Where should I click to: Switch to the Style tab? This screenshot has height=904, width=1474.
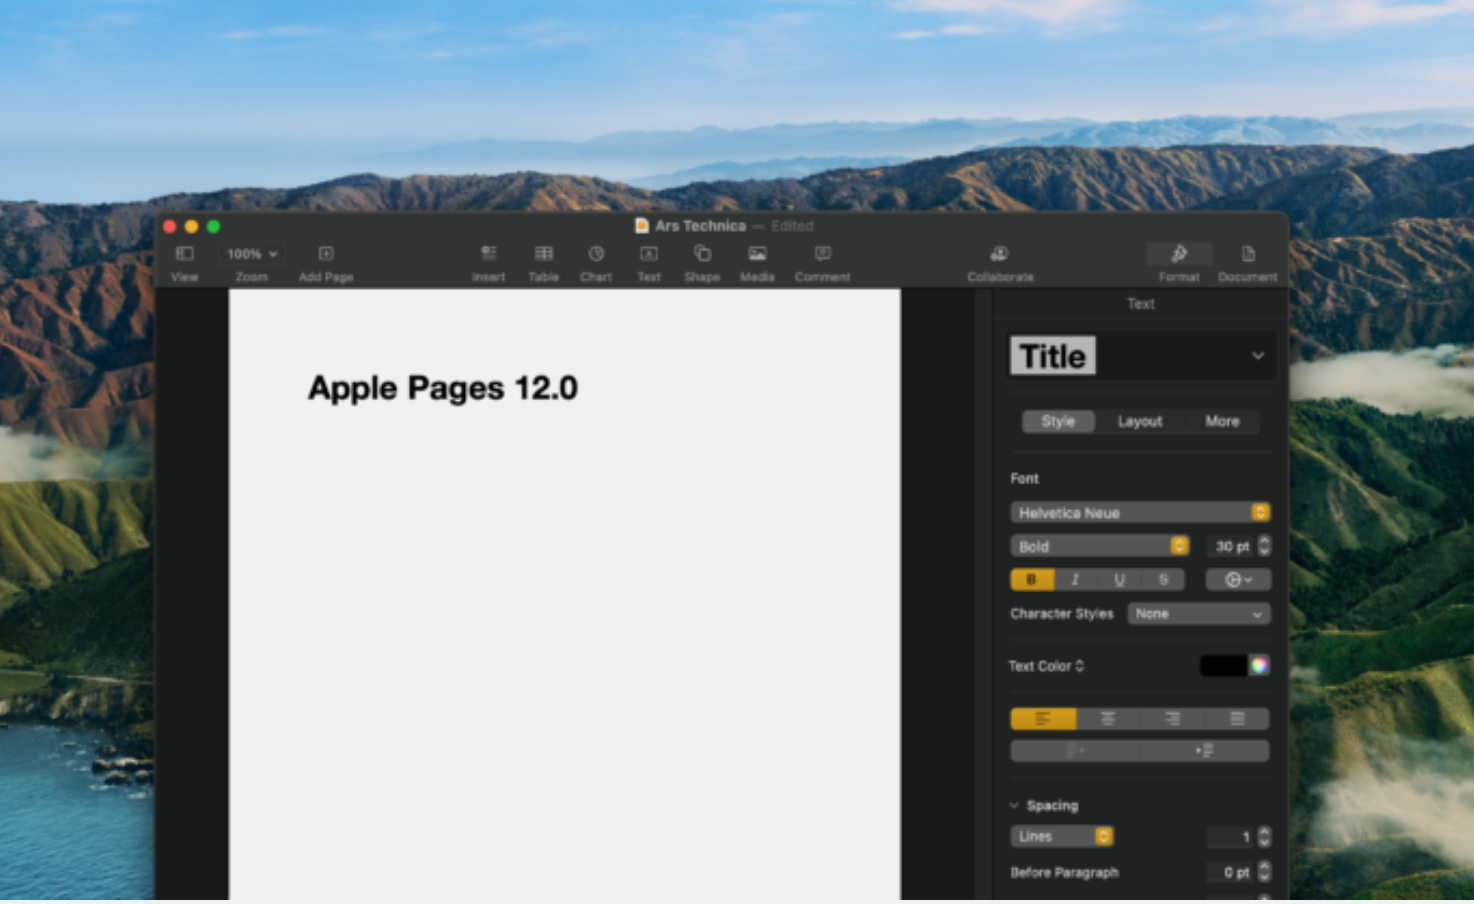(1058, 422)
